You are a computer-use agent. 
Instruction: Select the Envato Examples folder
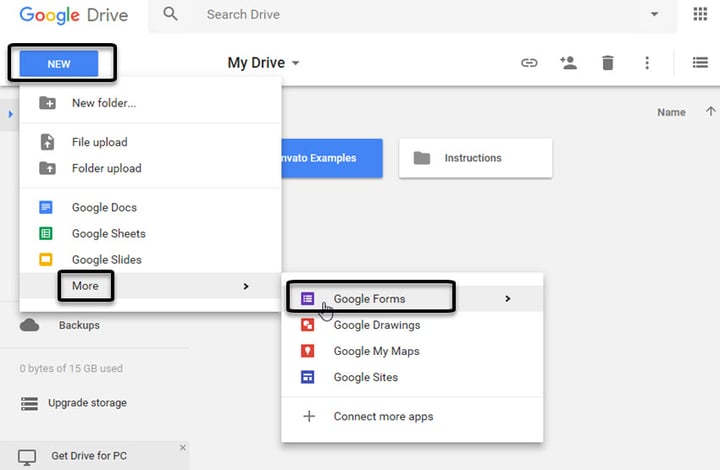pos(332,158)
